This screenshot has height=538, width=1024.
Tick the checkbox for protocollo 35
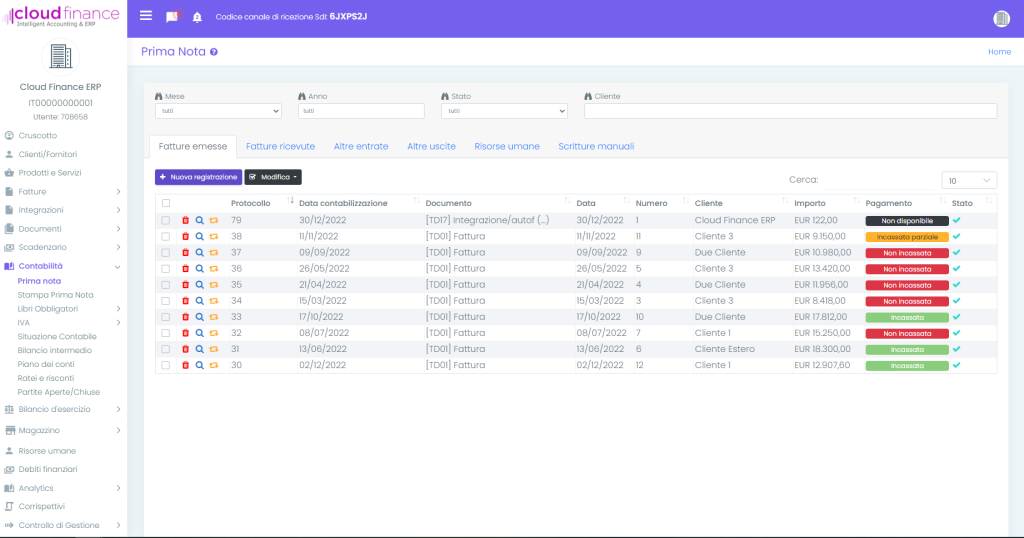pyautogui.click(x=166, y=285)
